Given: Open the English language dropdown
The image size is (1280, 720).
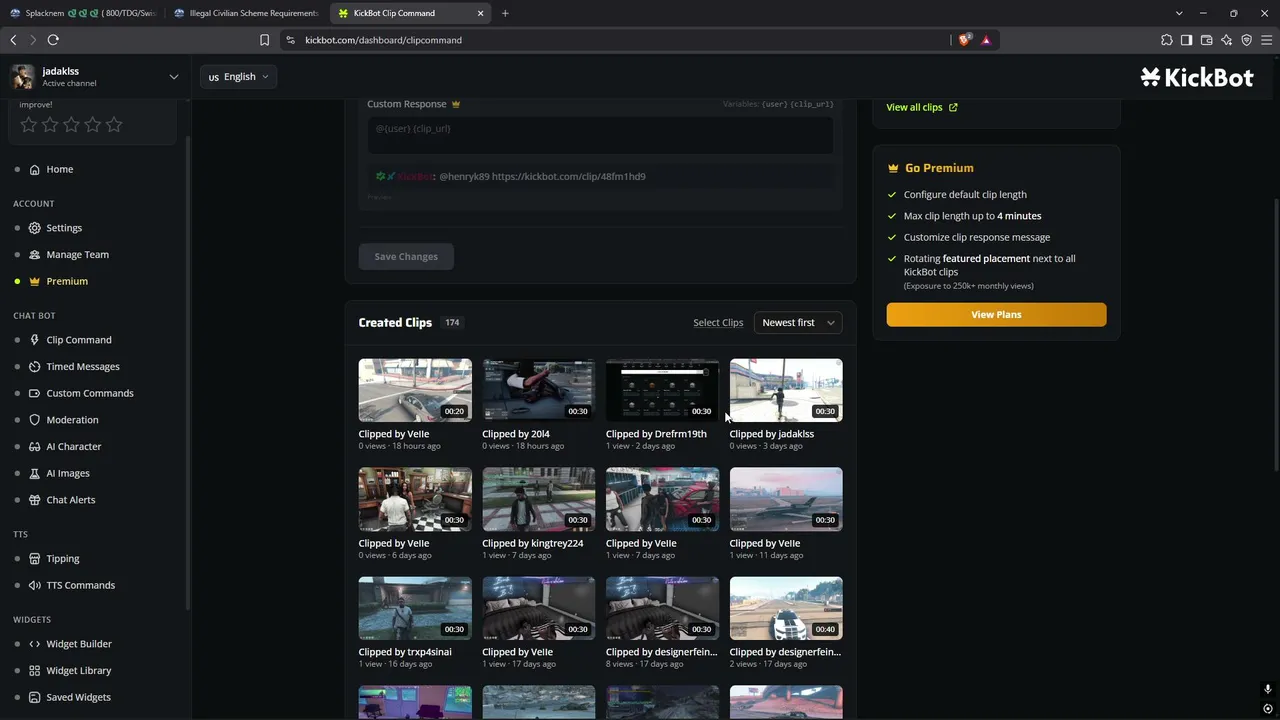Looking at the screenshot, I should pyautogui.click(x=239, y=77).
